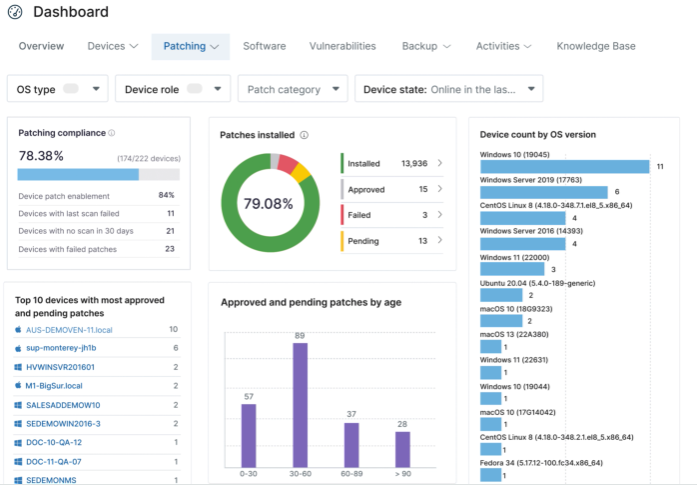The height and width of the screenshot is (485, 697).
Task: Click gray Approved legend color marker
Action: (342, 189)
